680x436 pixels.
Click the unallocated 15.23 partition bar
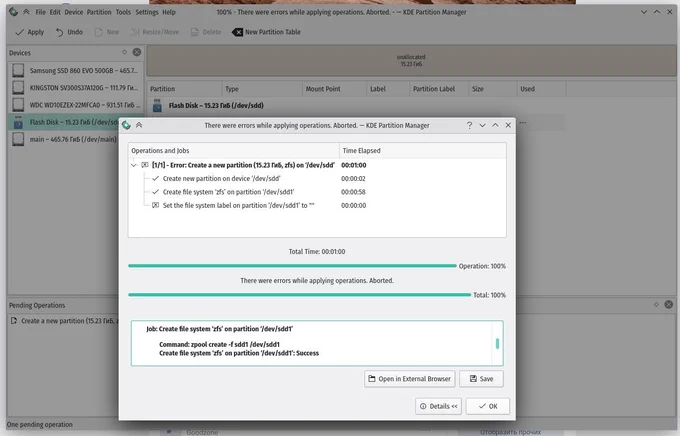click(411, 61)
